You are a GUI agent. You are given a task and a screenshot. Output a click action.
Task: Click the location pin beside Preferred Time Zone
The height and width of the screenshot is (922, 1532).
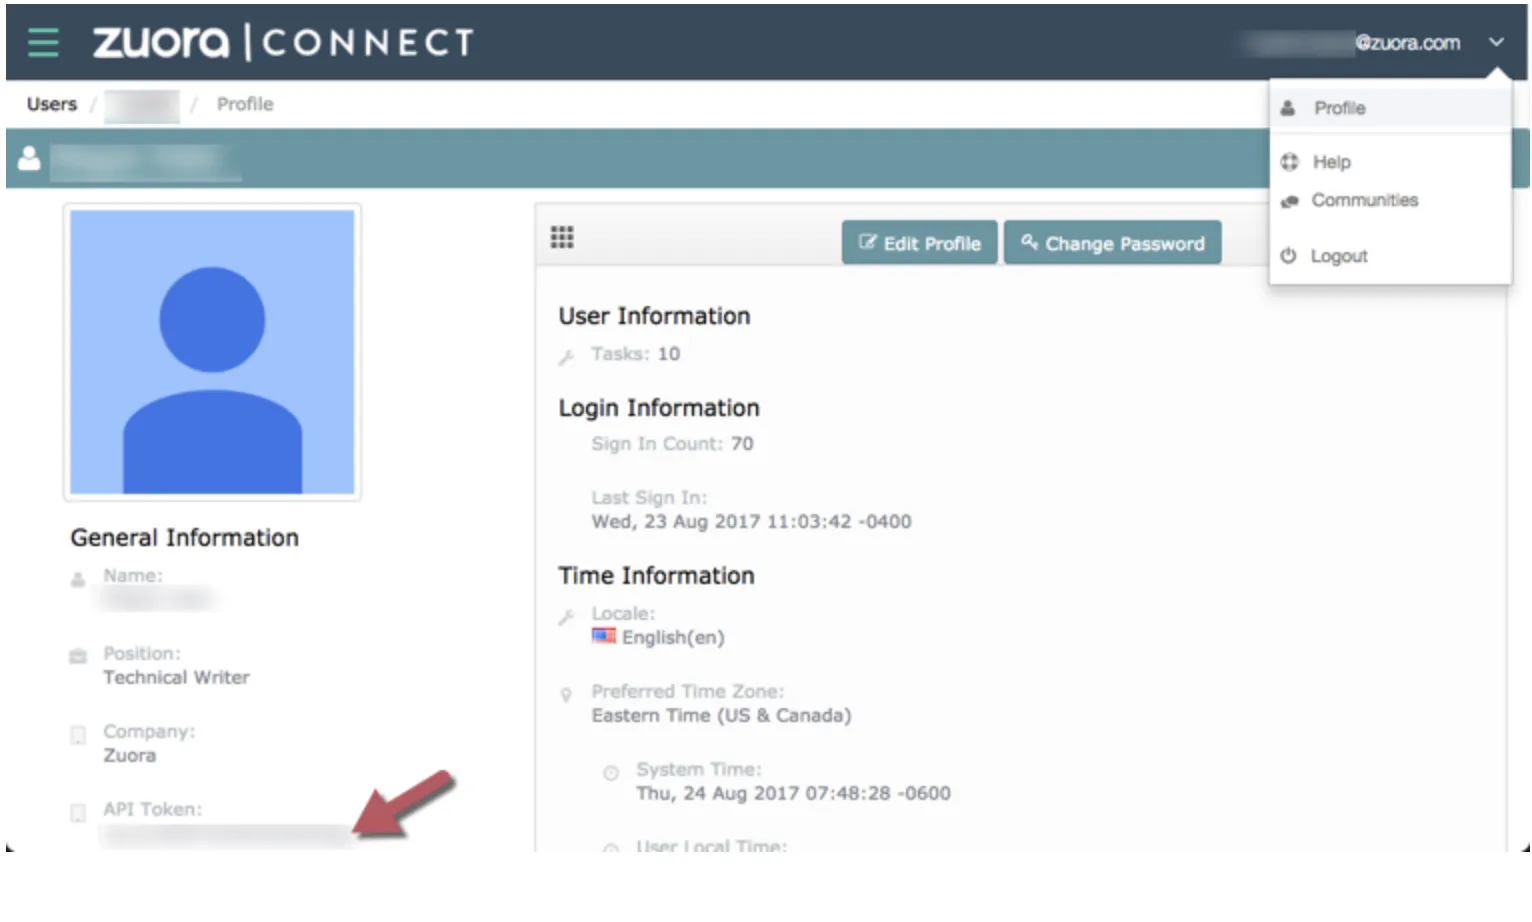566,694
